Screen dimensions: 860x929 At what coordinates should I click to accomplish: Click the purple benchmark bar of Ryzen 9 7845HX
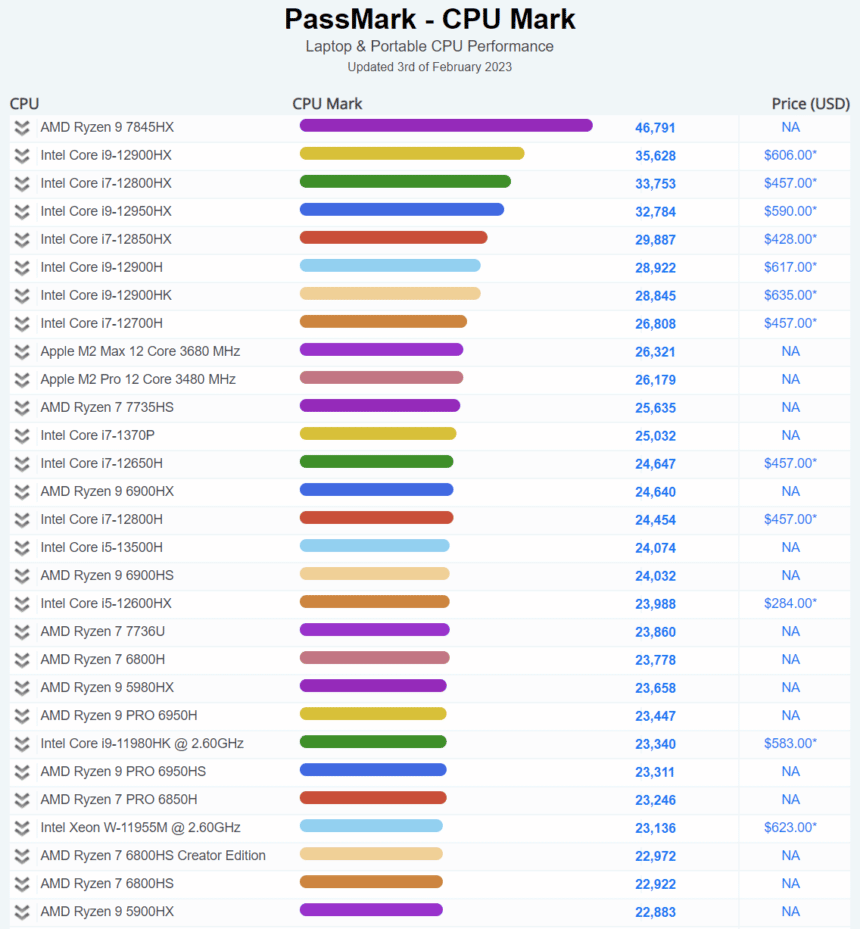pyautogui.click(x=445, y=125)
